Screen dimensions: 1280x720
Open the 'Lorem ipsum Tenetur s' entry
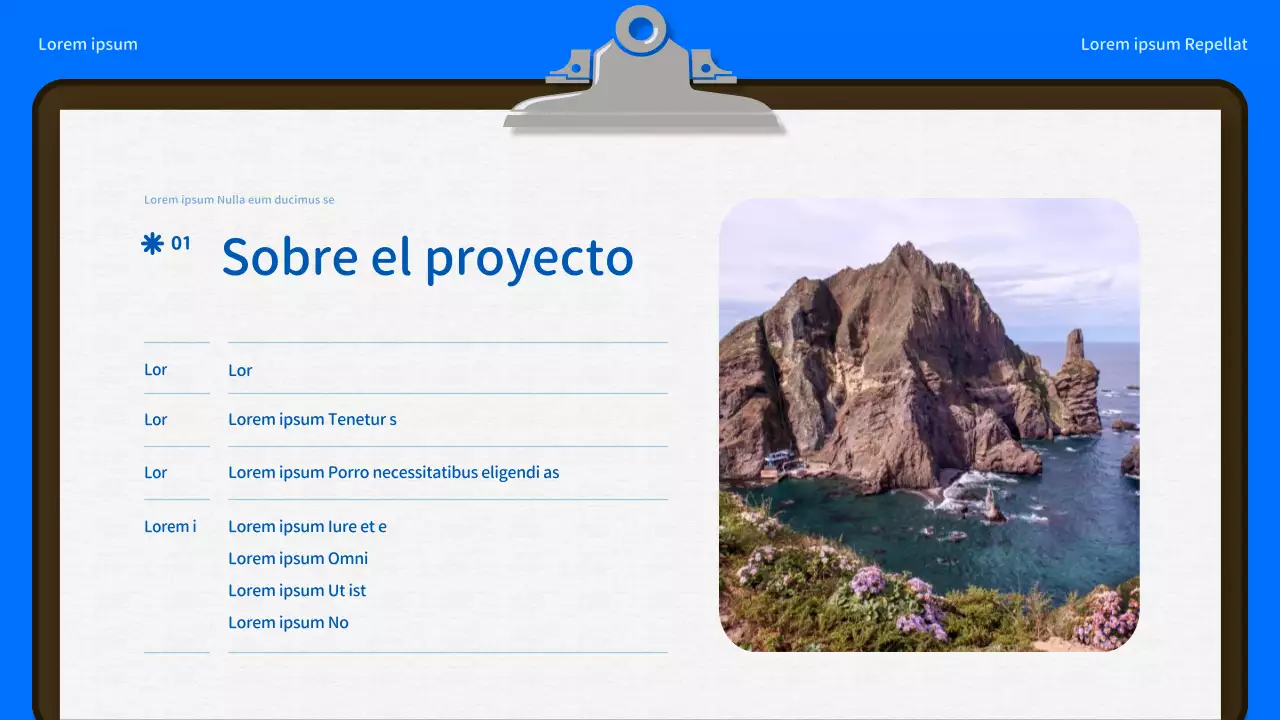click(312, 419)
